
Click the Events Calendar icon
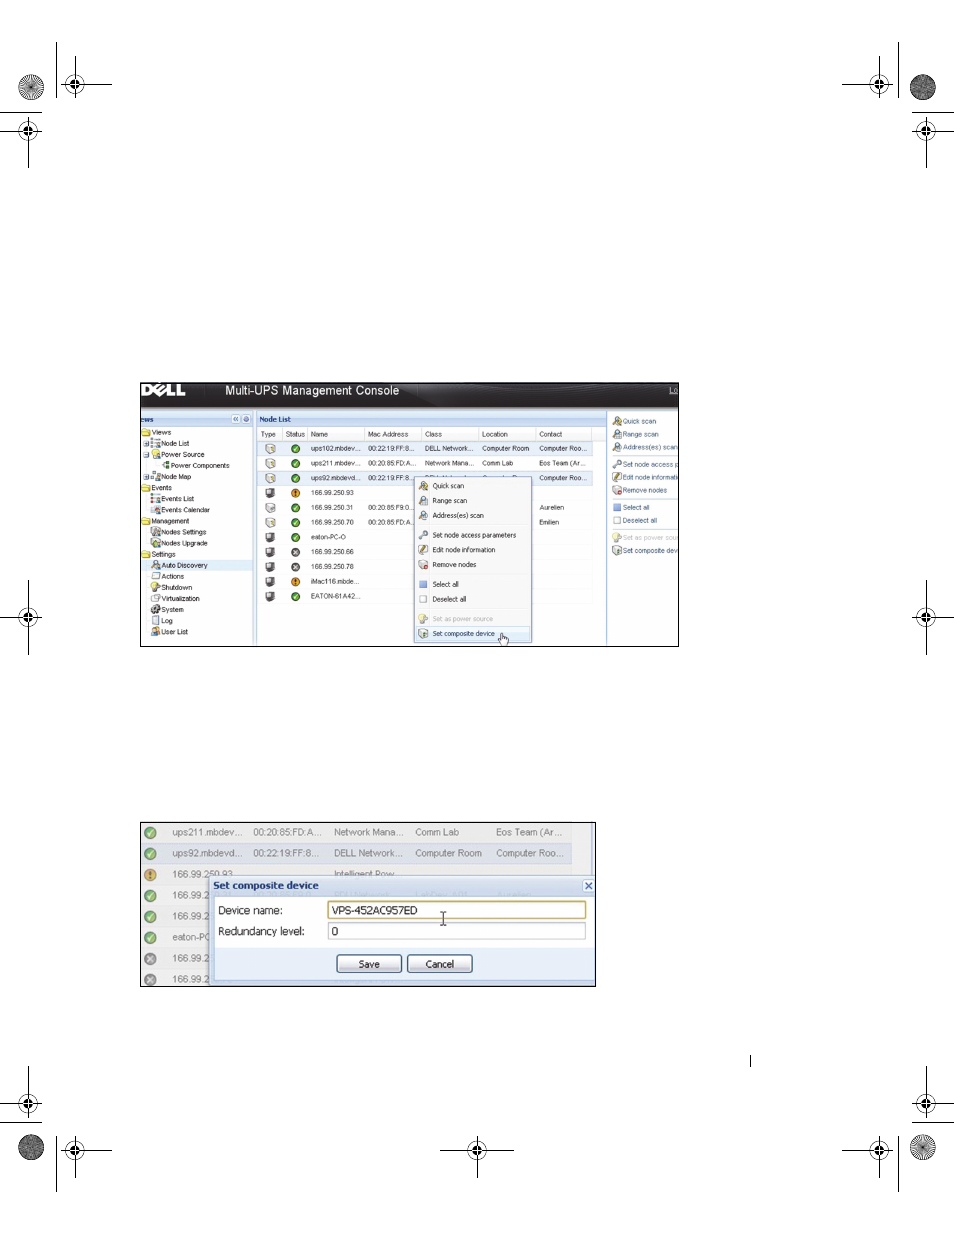[156, 510]
